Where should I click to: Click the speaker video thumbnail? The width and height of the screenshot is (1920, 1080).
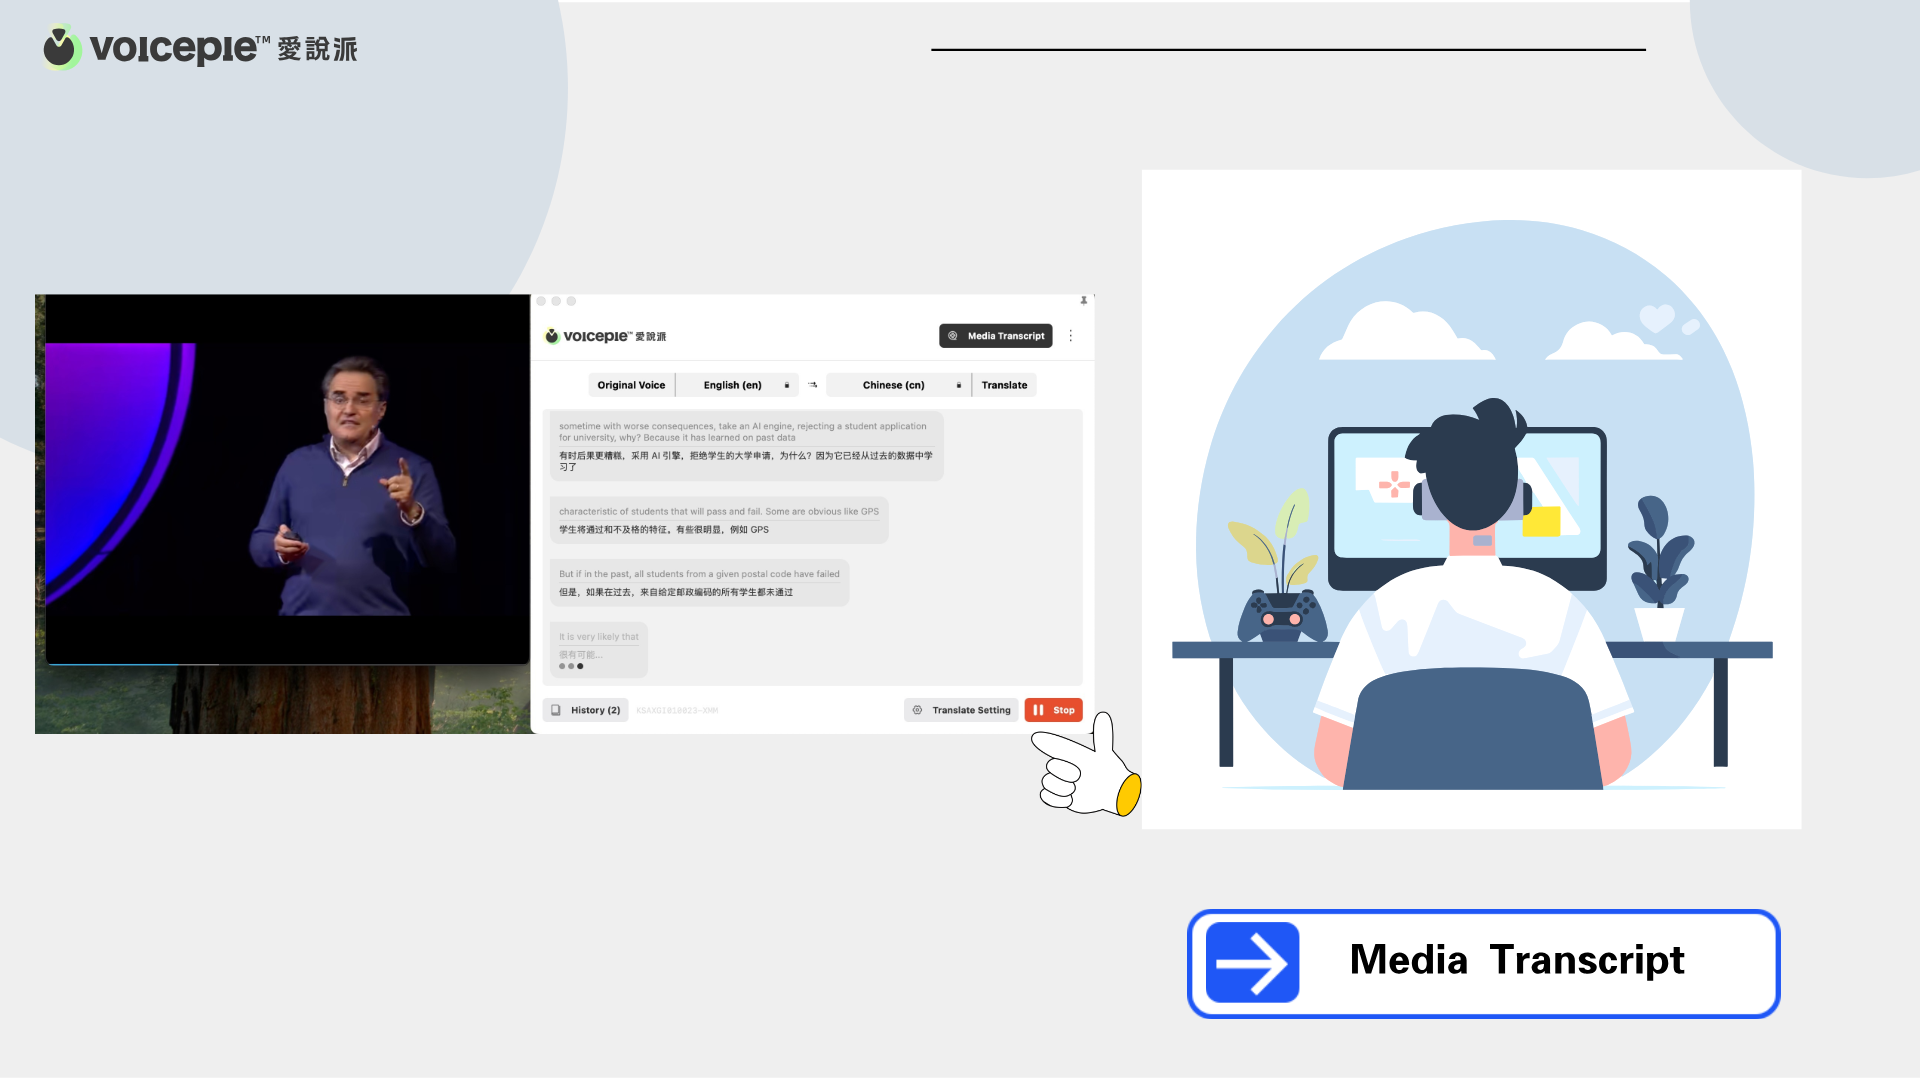(287, 480)
